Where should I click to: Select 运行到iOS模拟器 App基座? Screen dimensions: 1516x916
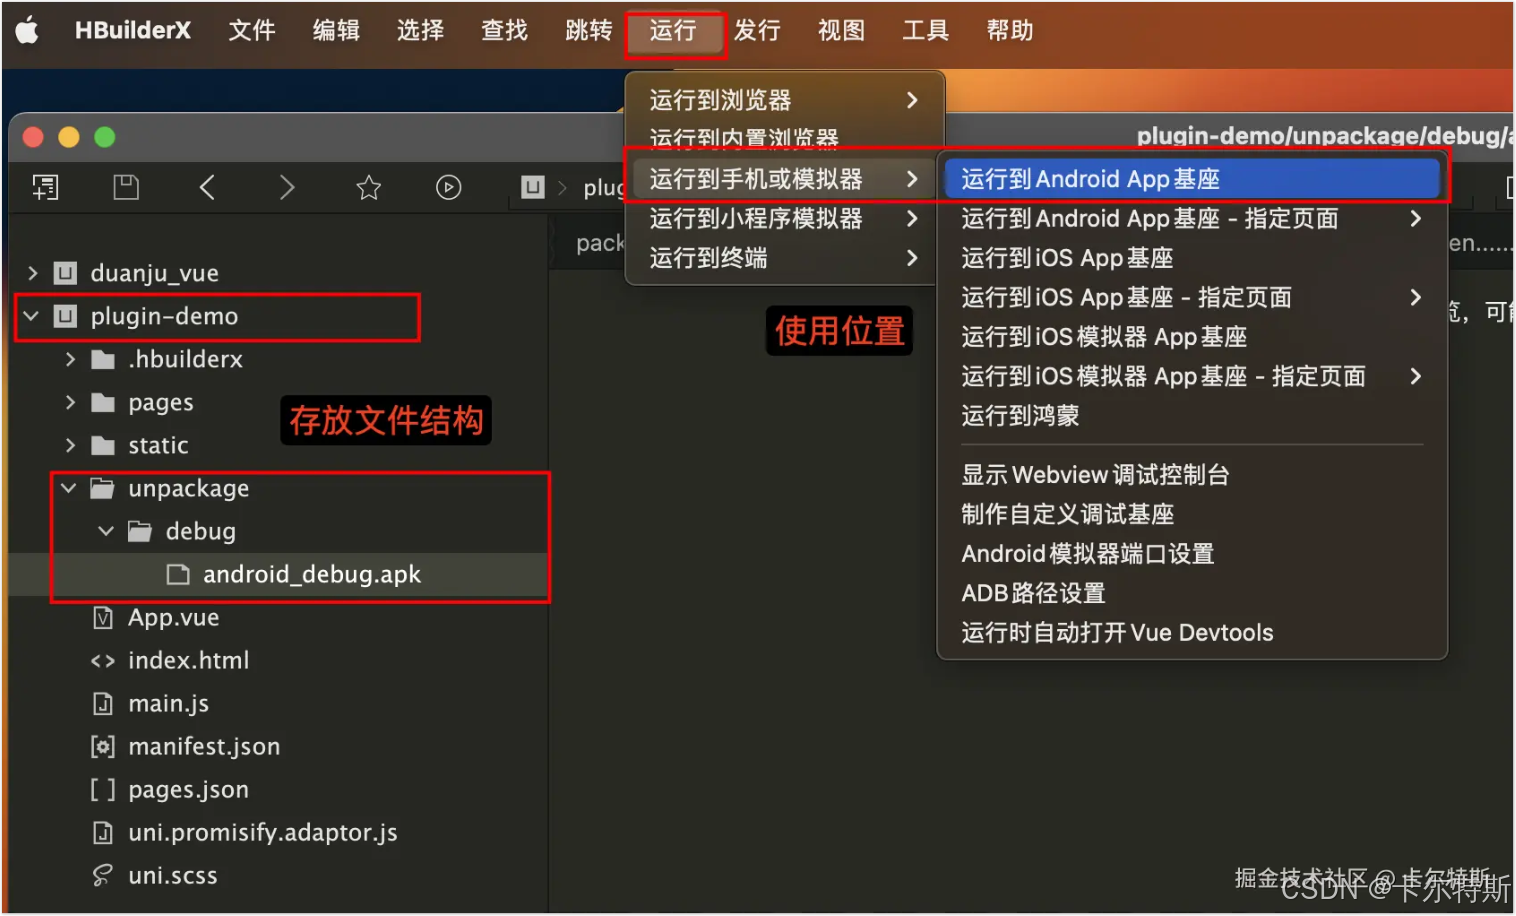pyautogui.click(x=1192, y=337)
